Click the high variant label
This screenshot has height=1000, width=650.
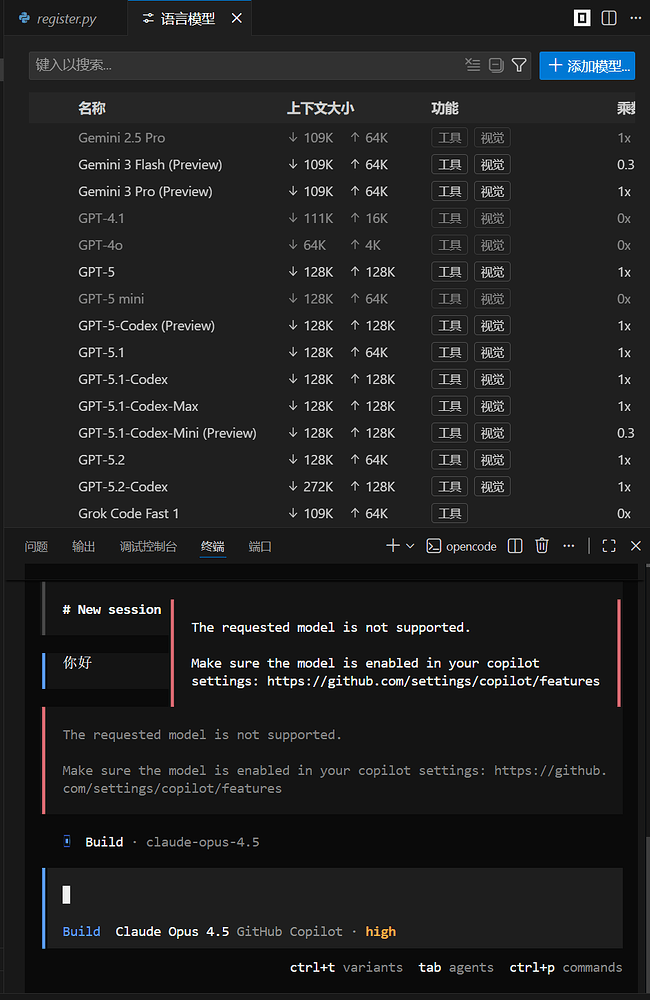point(381,932)
